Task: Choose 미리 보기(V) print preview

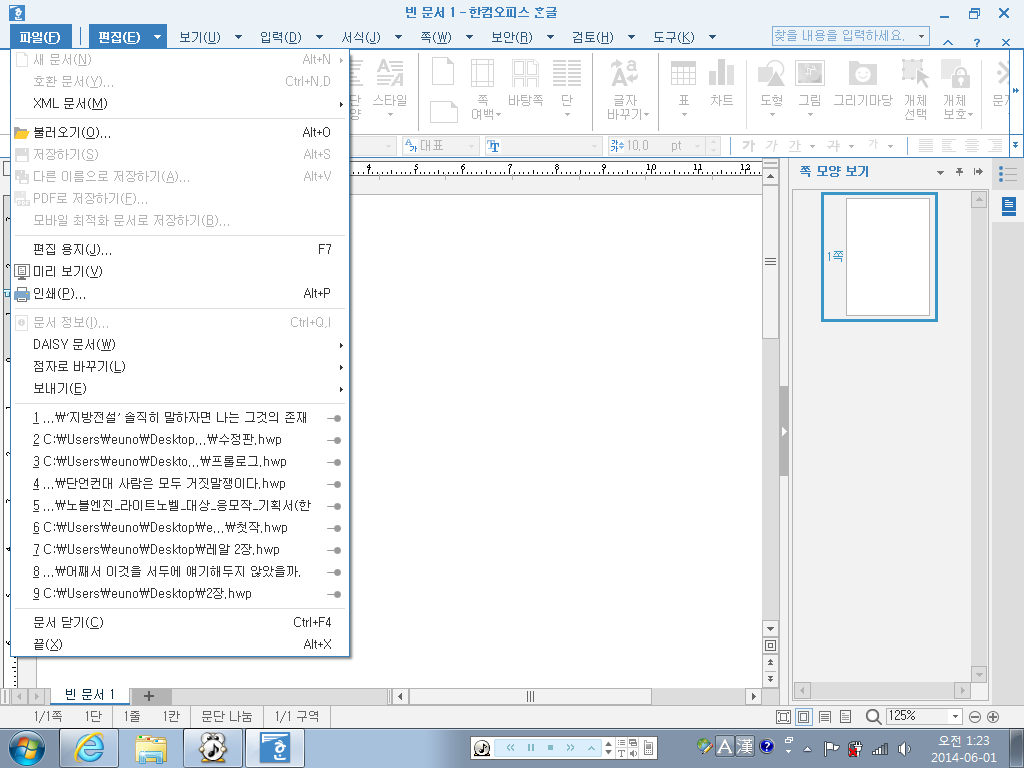Action: 181,272
